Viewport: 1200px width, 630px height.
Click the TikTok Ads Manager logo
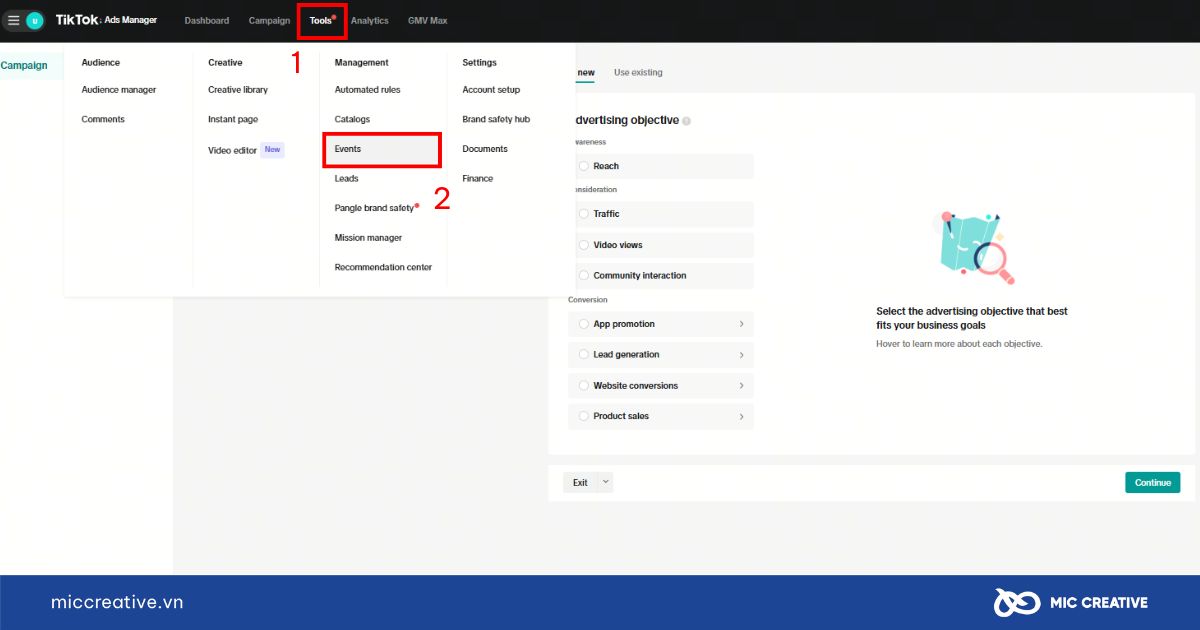(x=106, y=20)
